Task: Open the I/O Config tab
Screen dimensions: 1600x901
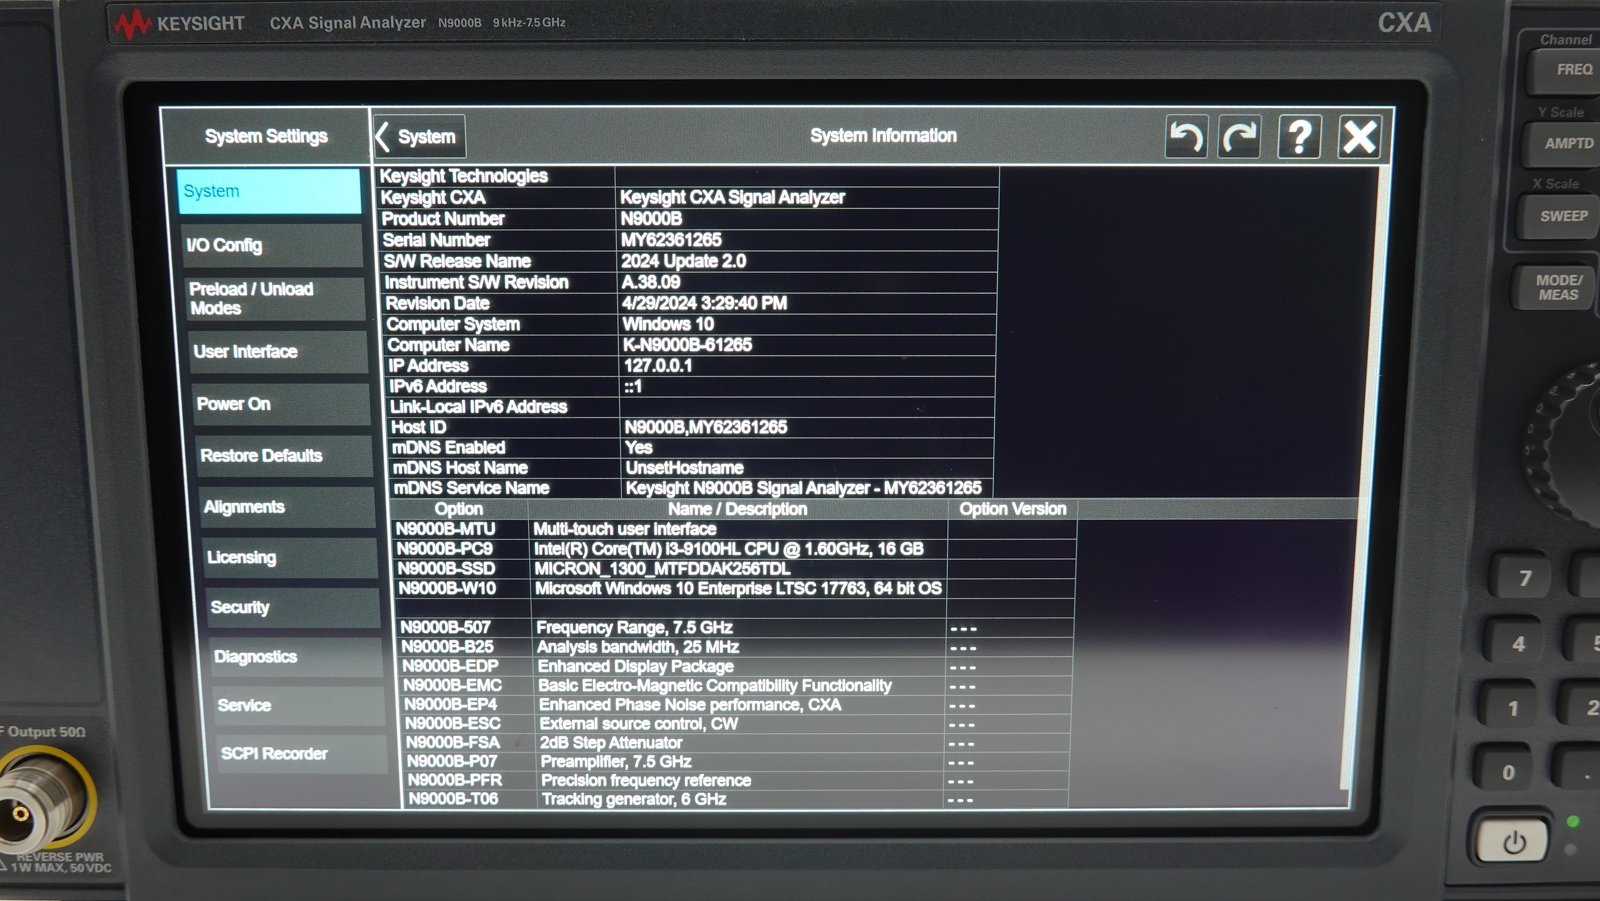Action: [x=271, y=245]
